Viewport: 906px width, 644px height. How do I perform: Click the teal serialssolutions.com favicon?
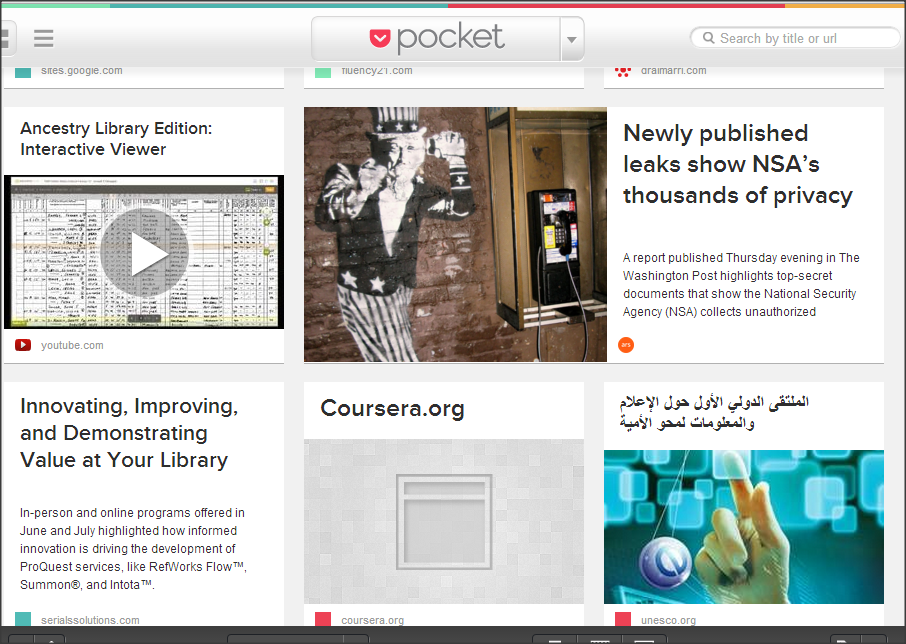coord(23,619)
